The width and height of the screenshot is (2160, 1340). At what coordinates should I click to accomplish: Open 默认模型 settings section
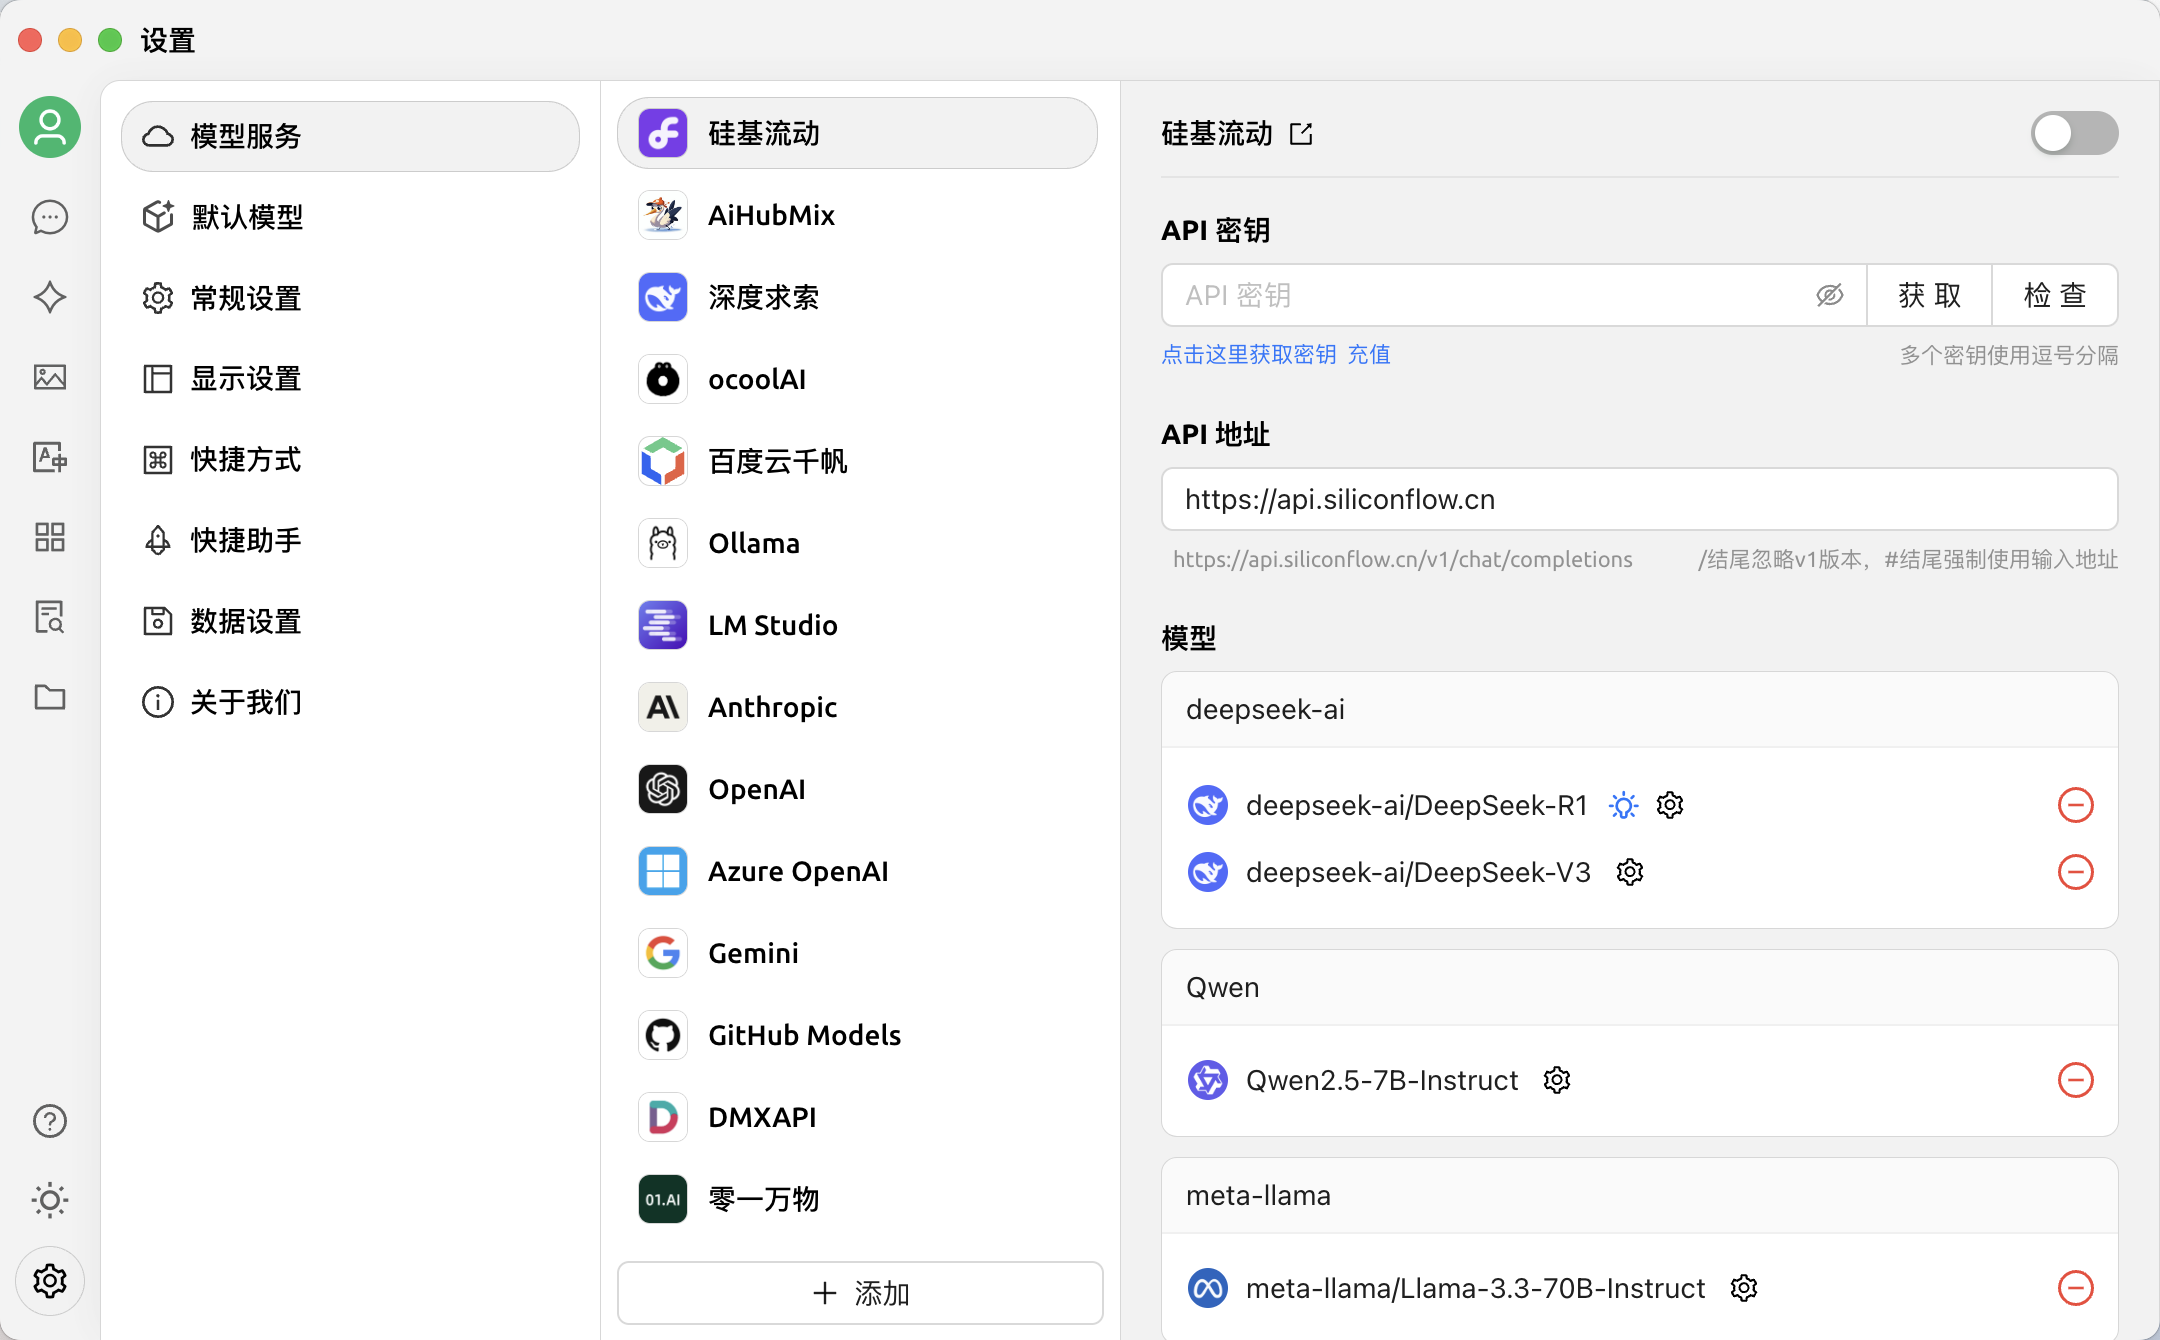click(x=350, y=217)
